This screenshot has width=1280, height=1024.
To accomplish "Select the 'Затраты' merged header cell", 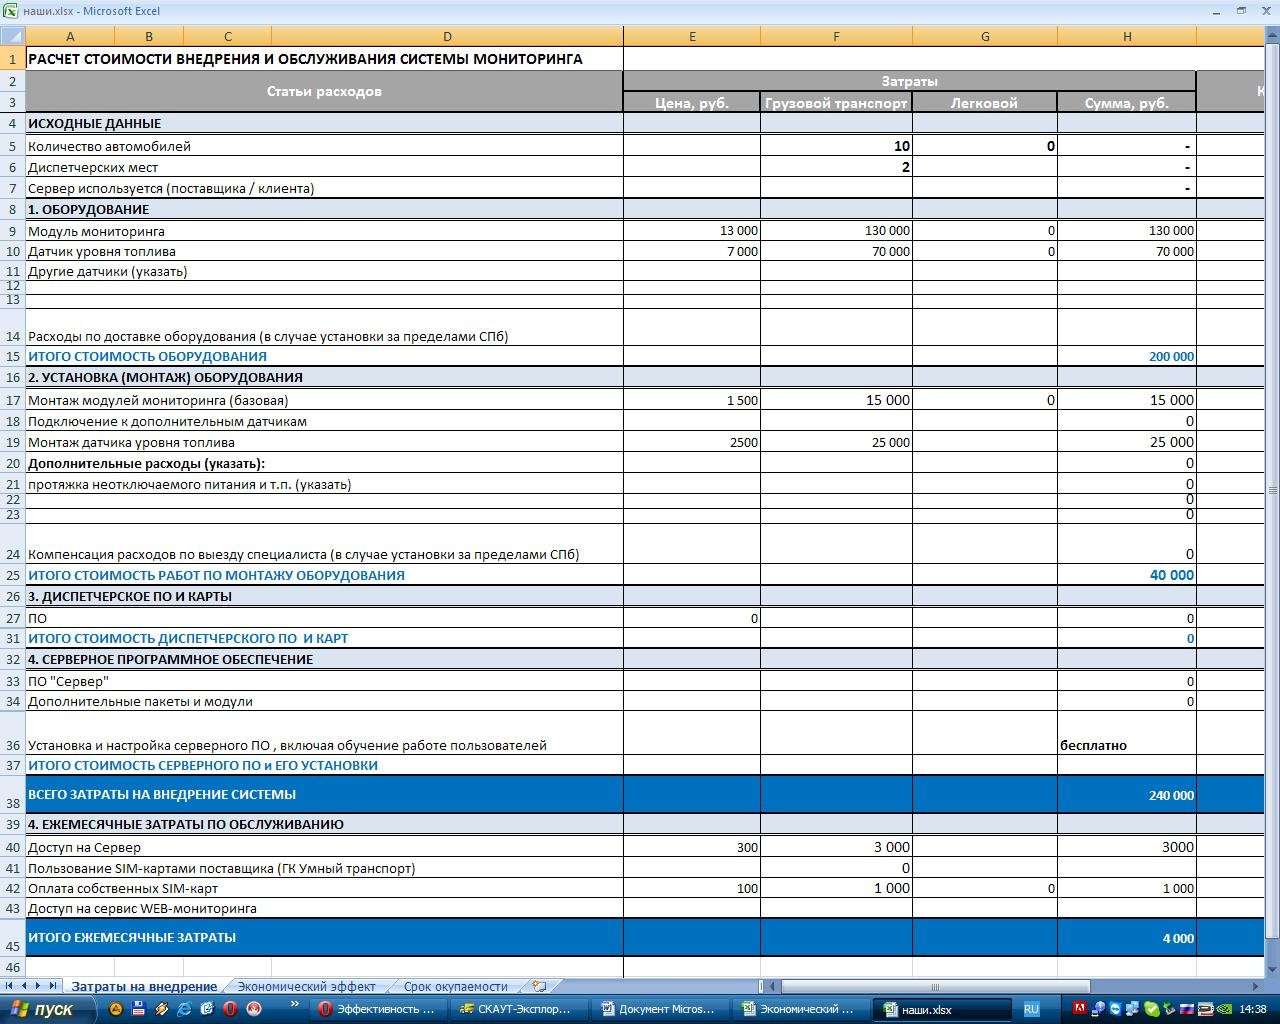I will coord(910,81).
